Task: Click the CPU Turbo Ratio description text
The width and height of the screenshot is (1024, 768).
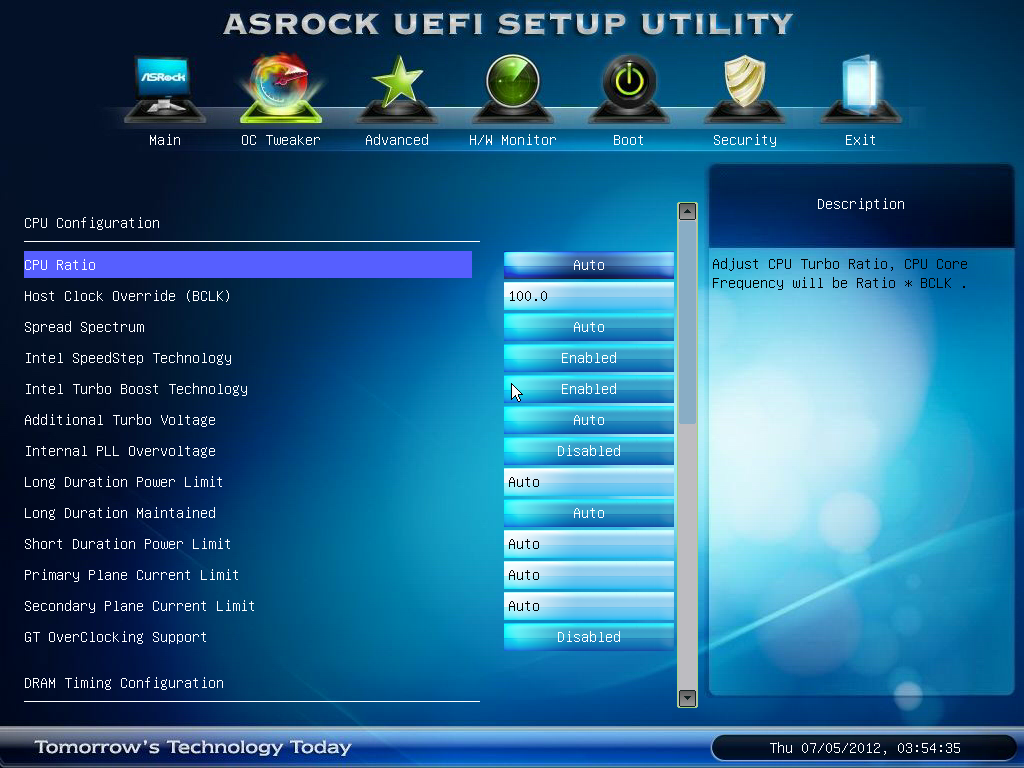Action: pyautogui.click(x=839, y=274)
